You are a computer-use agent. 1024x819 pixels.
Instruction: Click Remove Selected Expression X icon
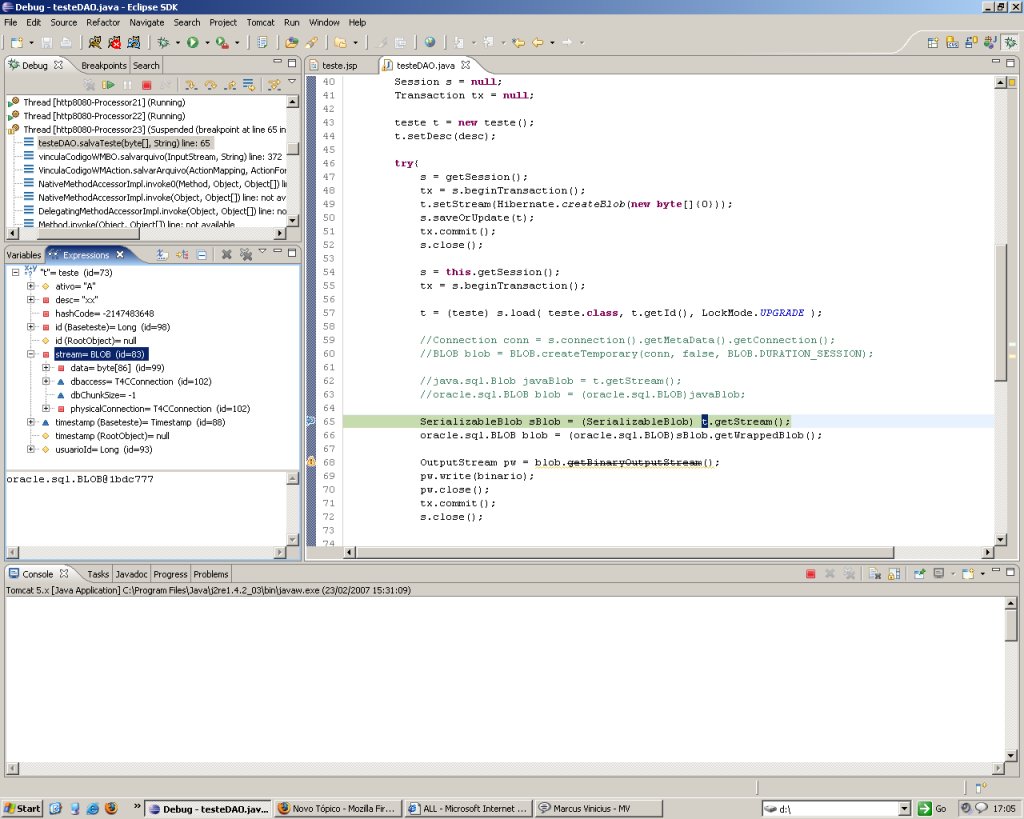coord(227,255)
